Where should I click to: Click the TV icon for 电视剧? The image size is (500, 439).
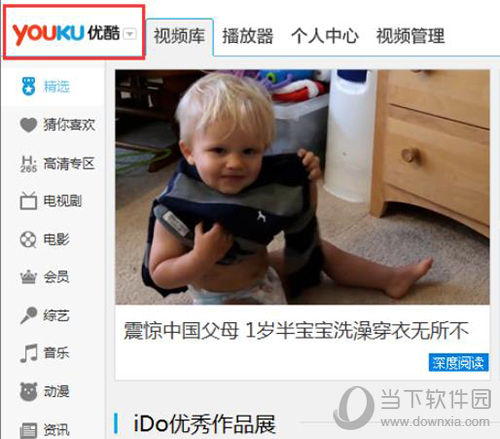[x=28, y=201]
